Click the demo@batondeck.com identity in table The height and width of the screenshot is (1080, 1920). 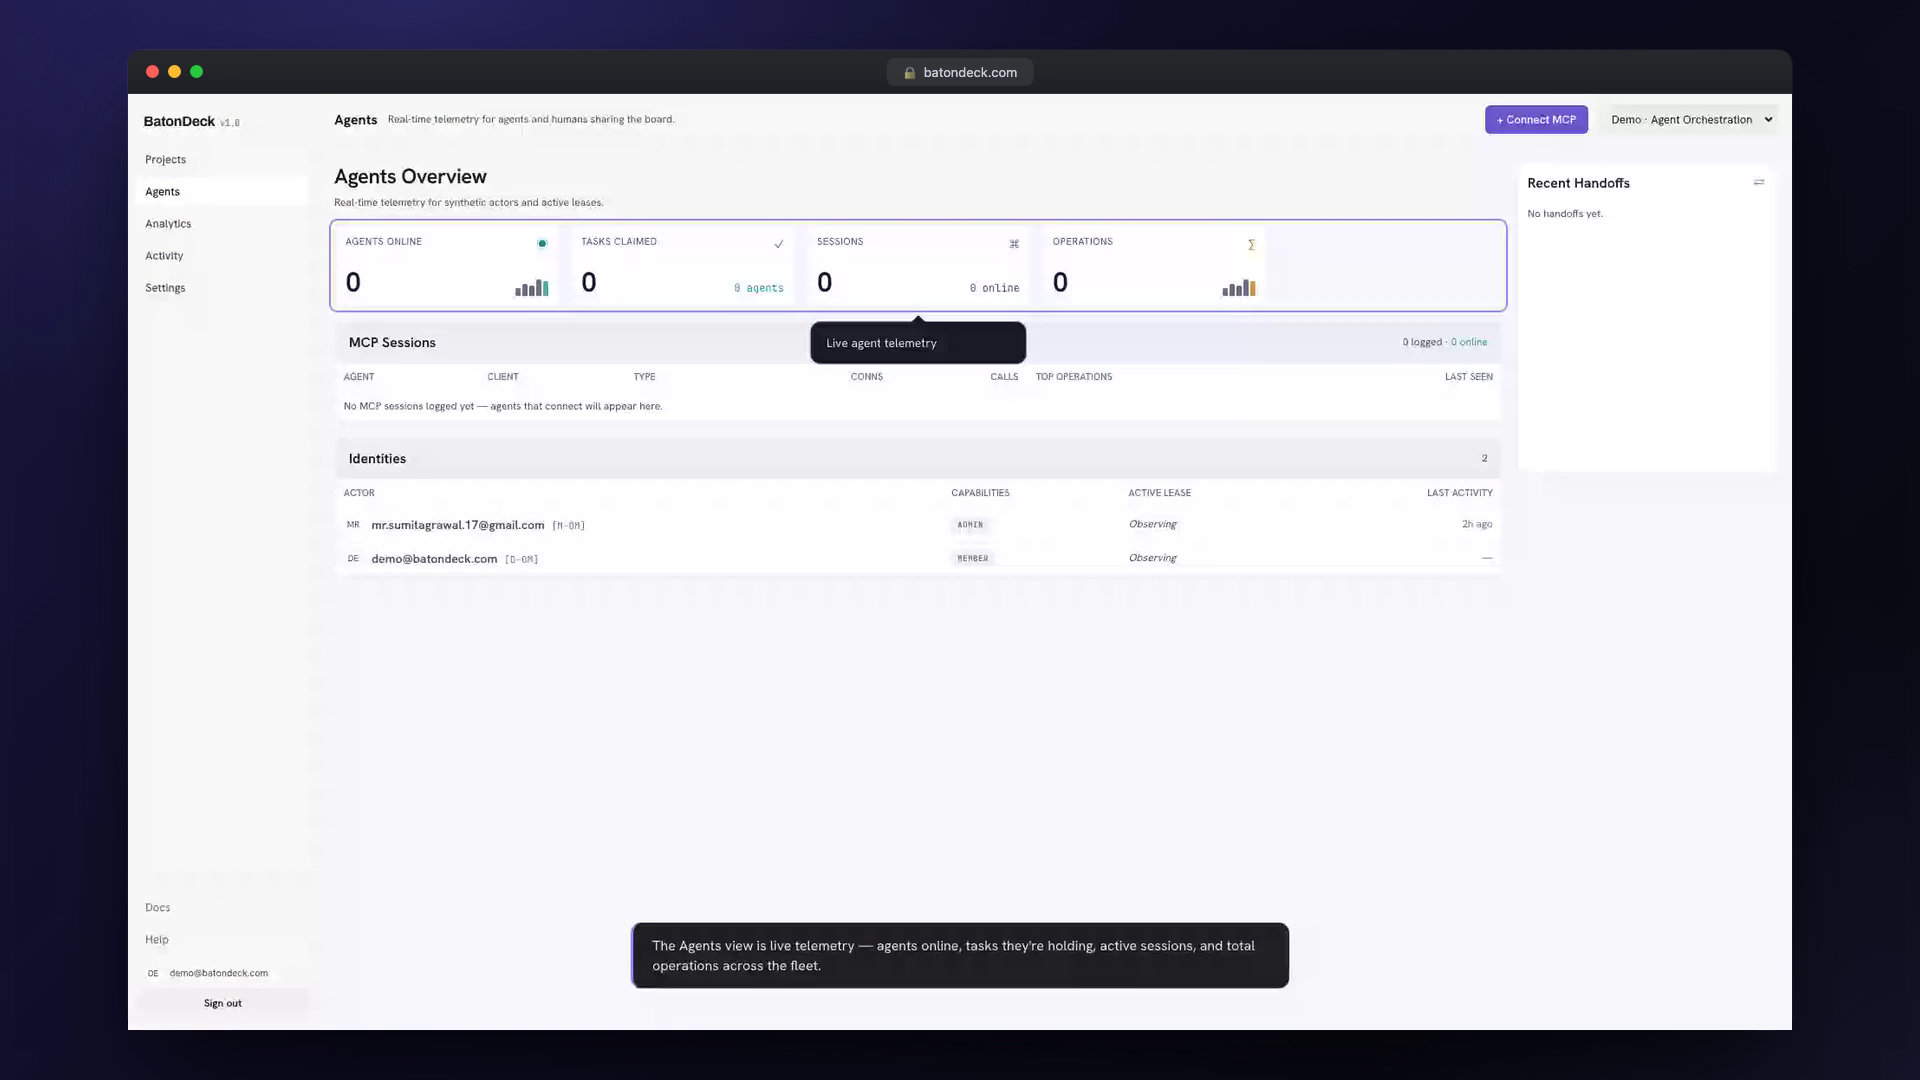point(434,559)
